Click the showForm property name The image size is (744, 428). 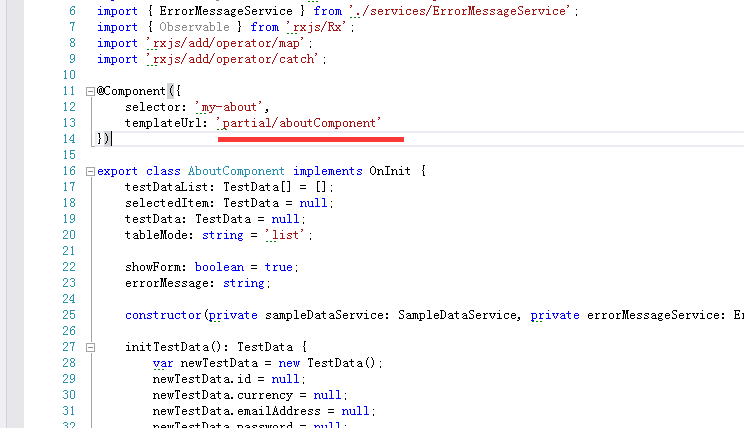(153, 267)
